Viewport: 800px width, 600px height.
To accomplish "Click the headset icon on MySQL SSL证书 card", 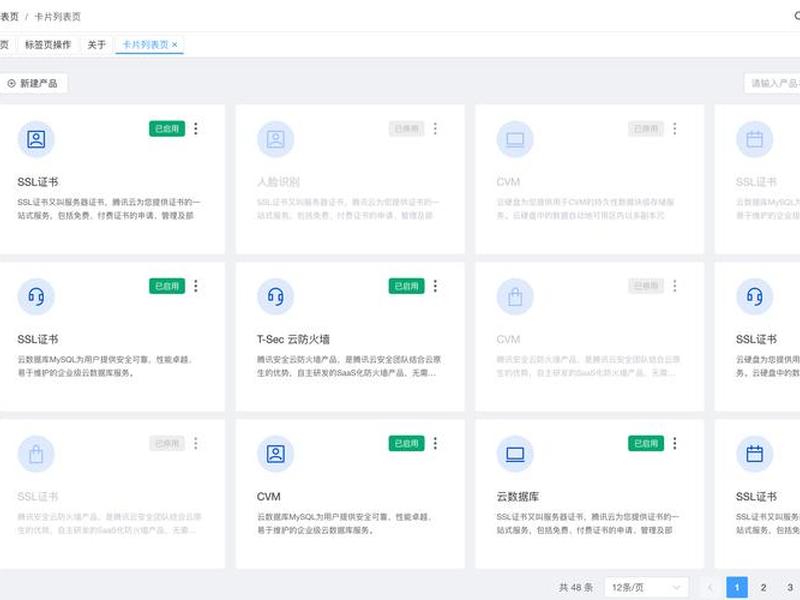I will [36, 296].
